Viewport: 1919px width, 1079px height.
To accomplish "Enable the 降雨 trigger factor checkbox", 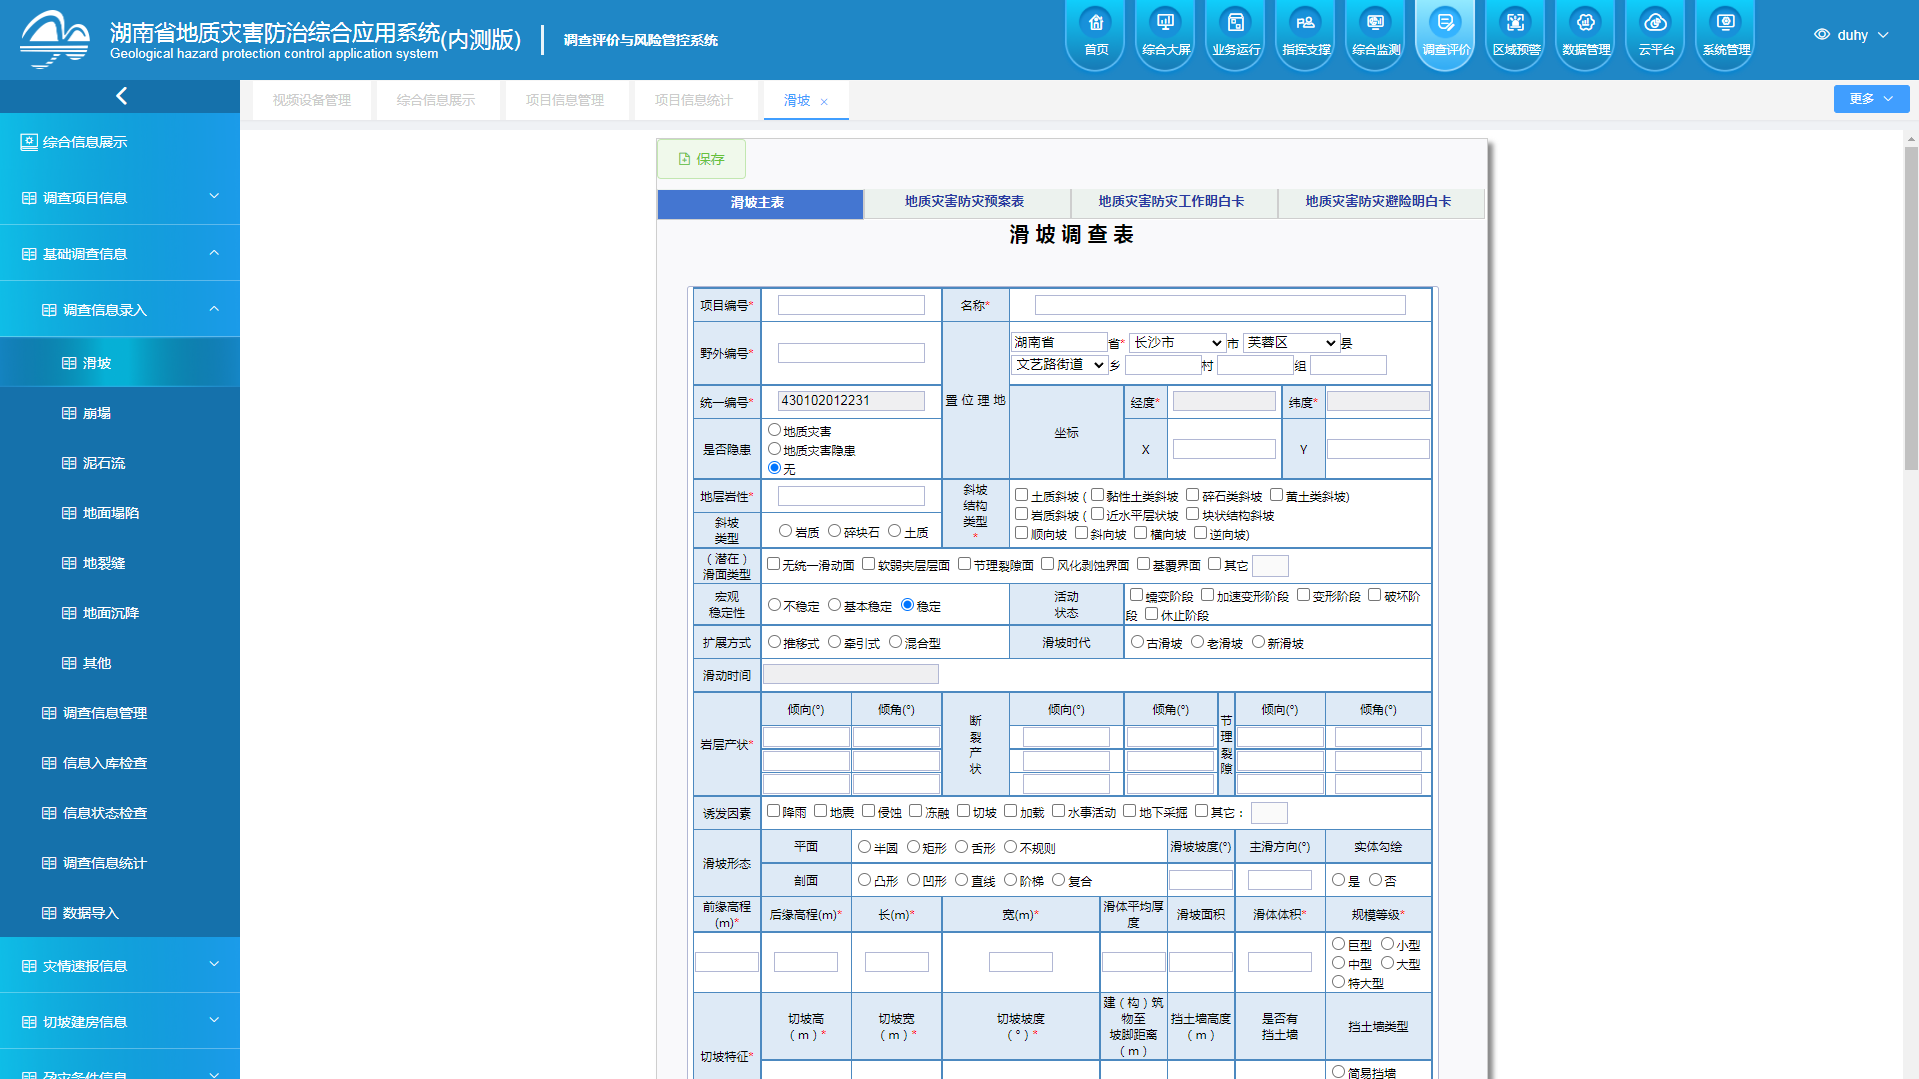I will [x=772, y=811].
